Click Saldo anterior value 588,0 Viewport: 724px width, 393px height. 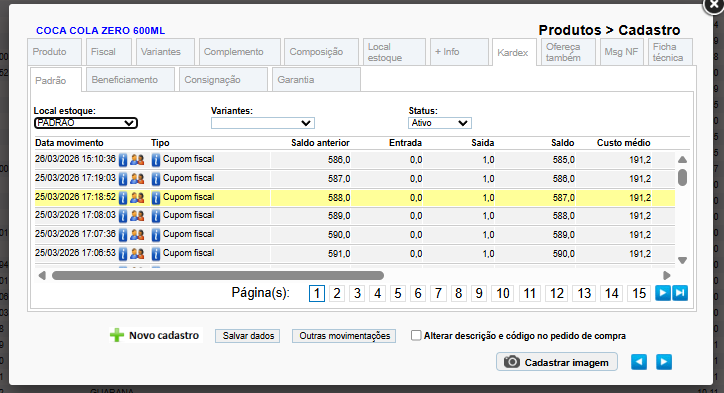tap(339, 198)
